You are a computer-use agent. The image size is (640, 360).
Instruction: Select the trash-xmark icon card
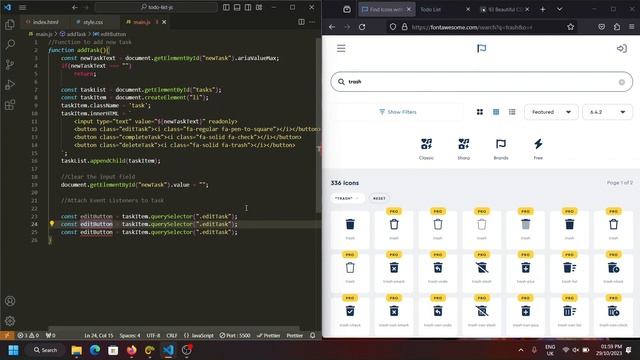click(394, 272)
